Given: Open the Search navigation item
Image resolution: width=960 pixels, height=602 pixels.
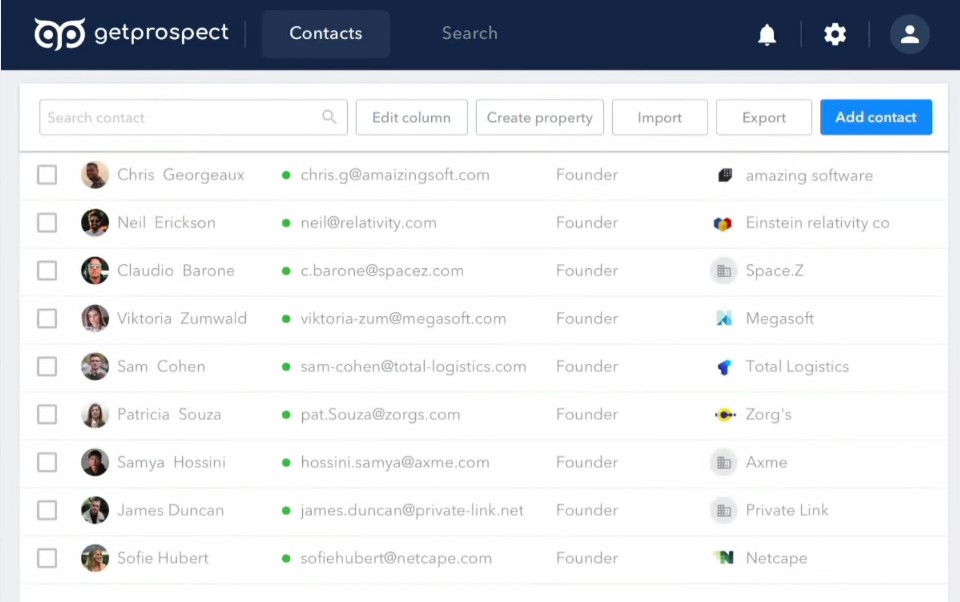Looking at the screenshot, I should (x=469, y=33).
